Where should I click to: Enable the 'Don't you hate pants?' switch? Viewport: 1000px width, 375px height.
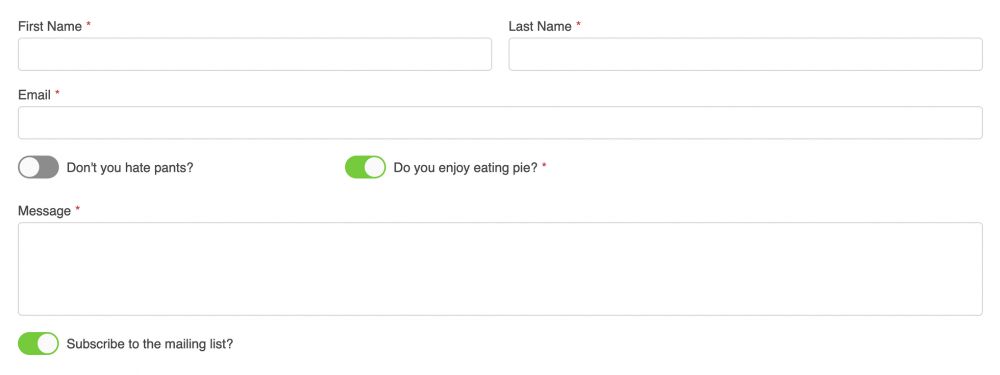(38, 168)
